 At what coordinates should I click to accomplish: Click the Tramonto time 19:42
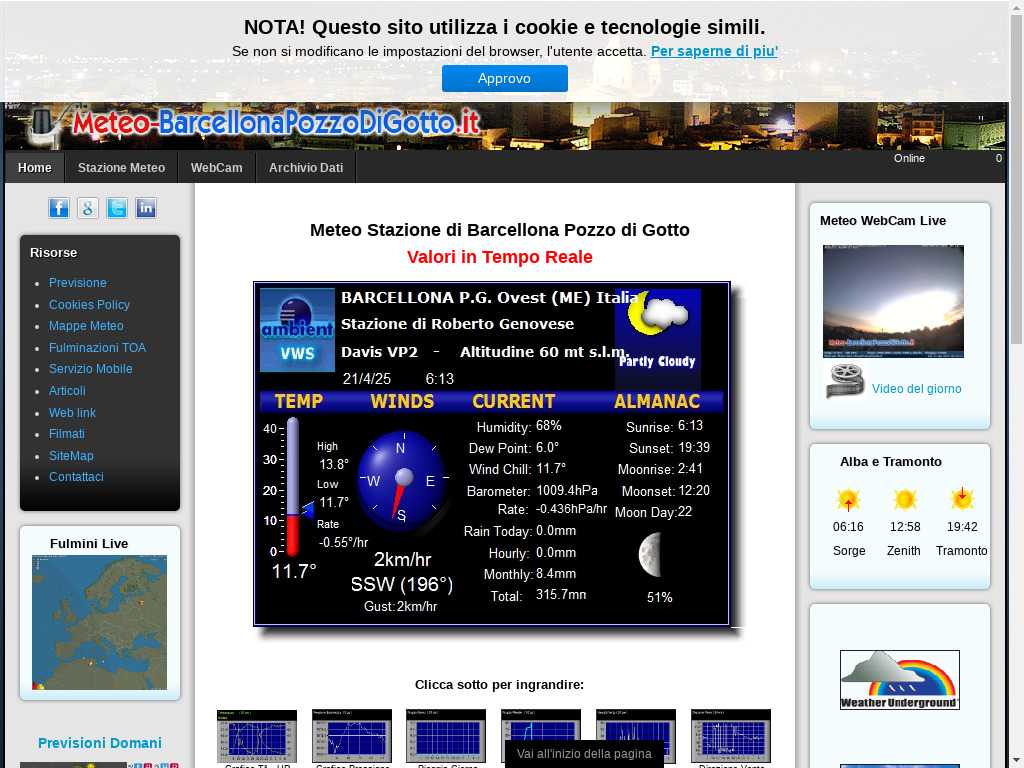pyautogui.click(x=963, y=527)
